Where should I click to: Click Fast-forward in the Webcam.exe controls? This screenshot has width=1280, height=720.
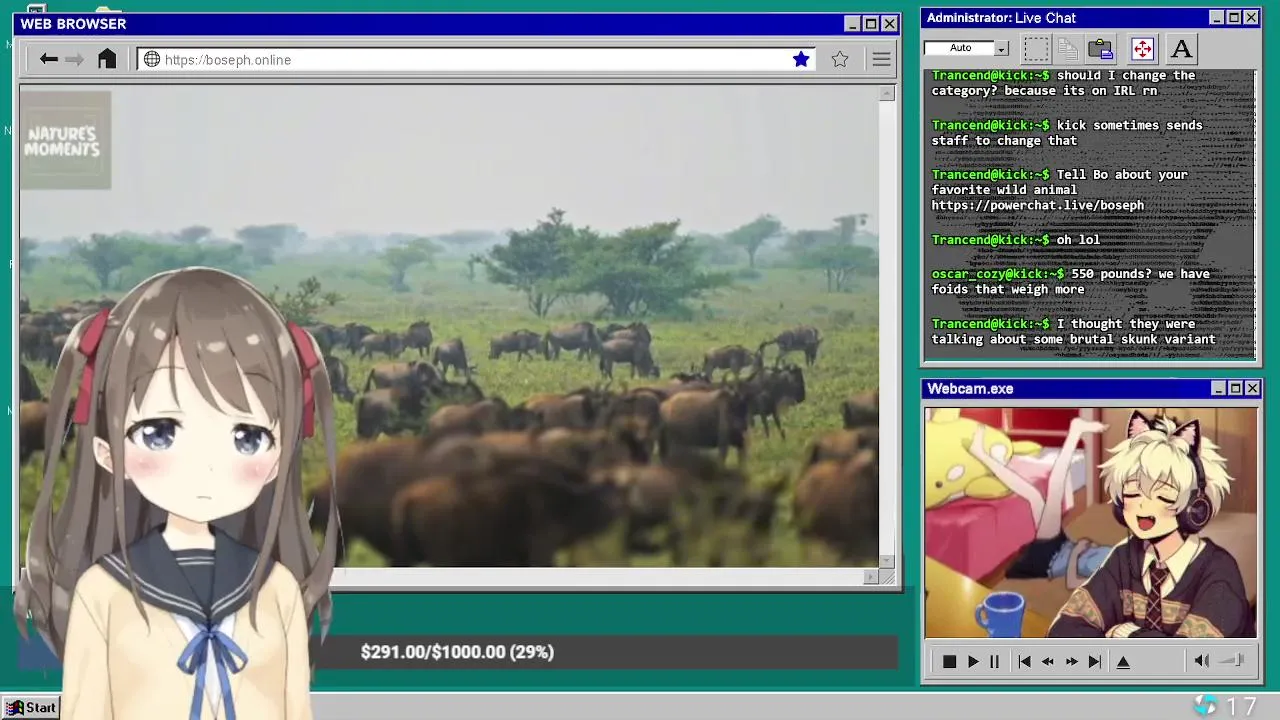1071,662
